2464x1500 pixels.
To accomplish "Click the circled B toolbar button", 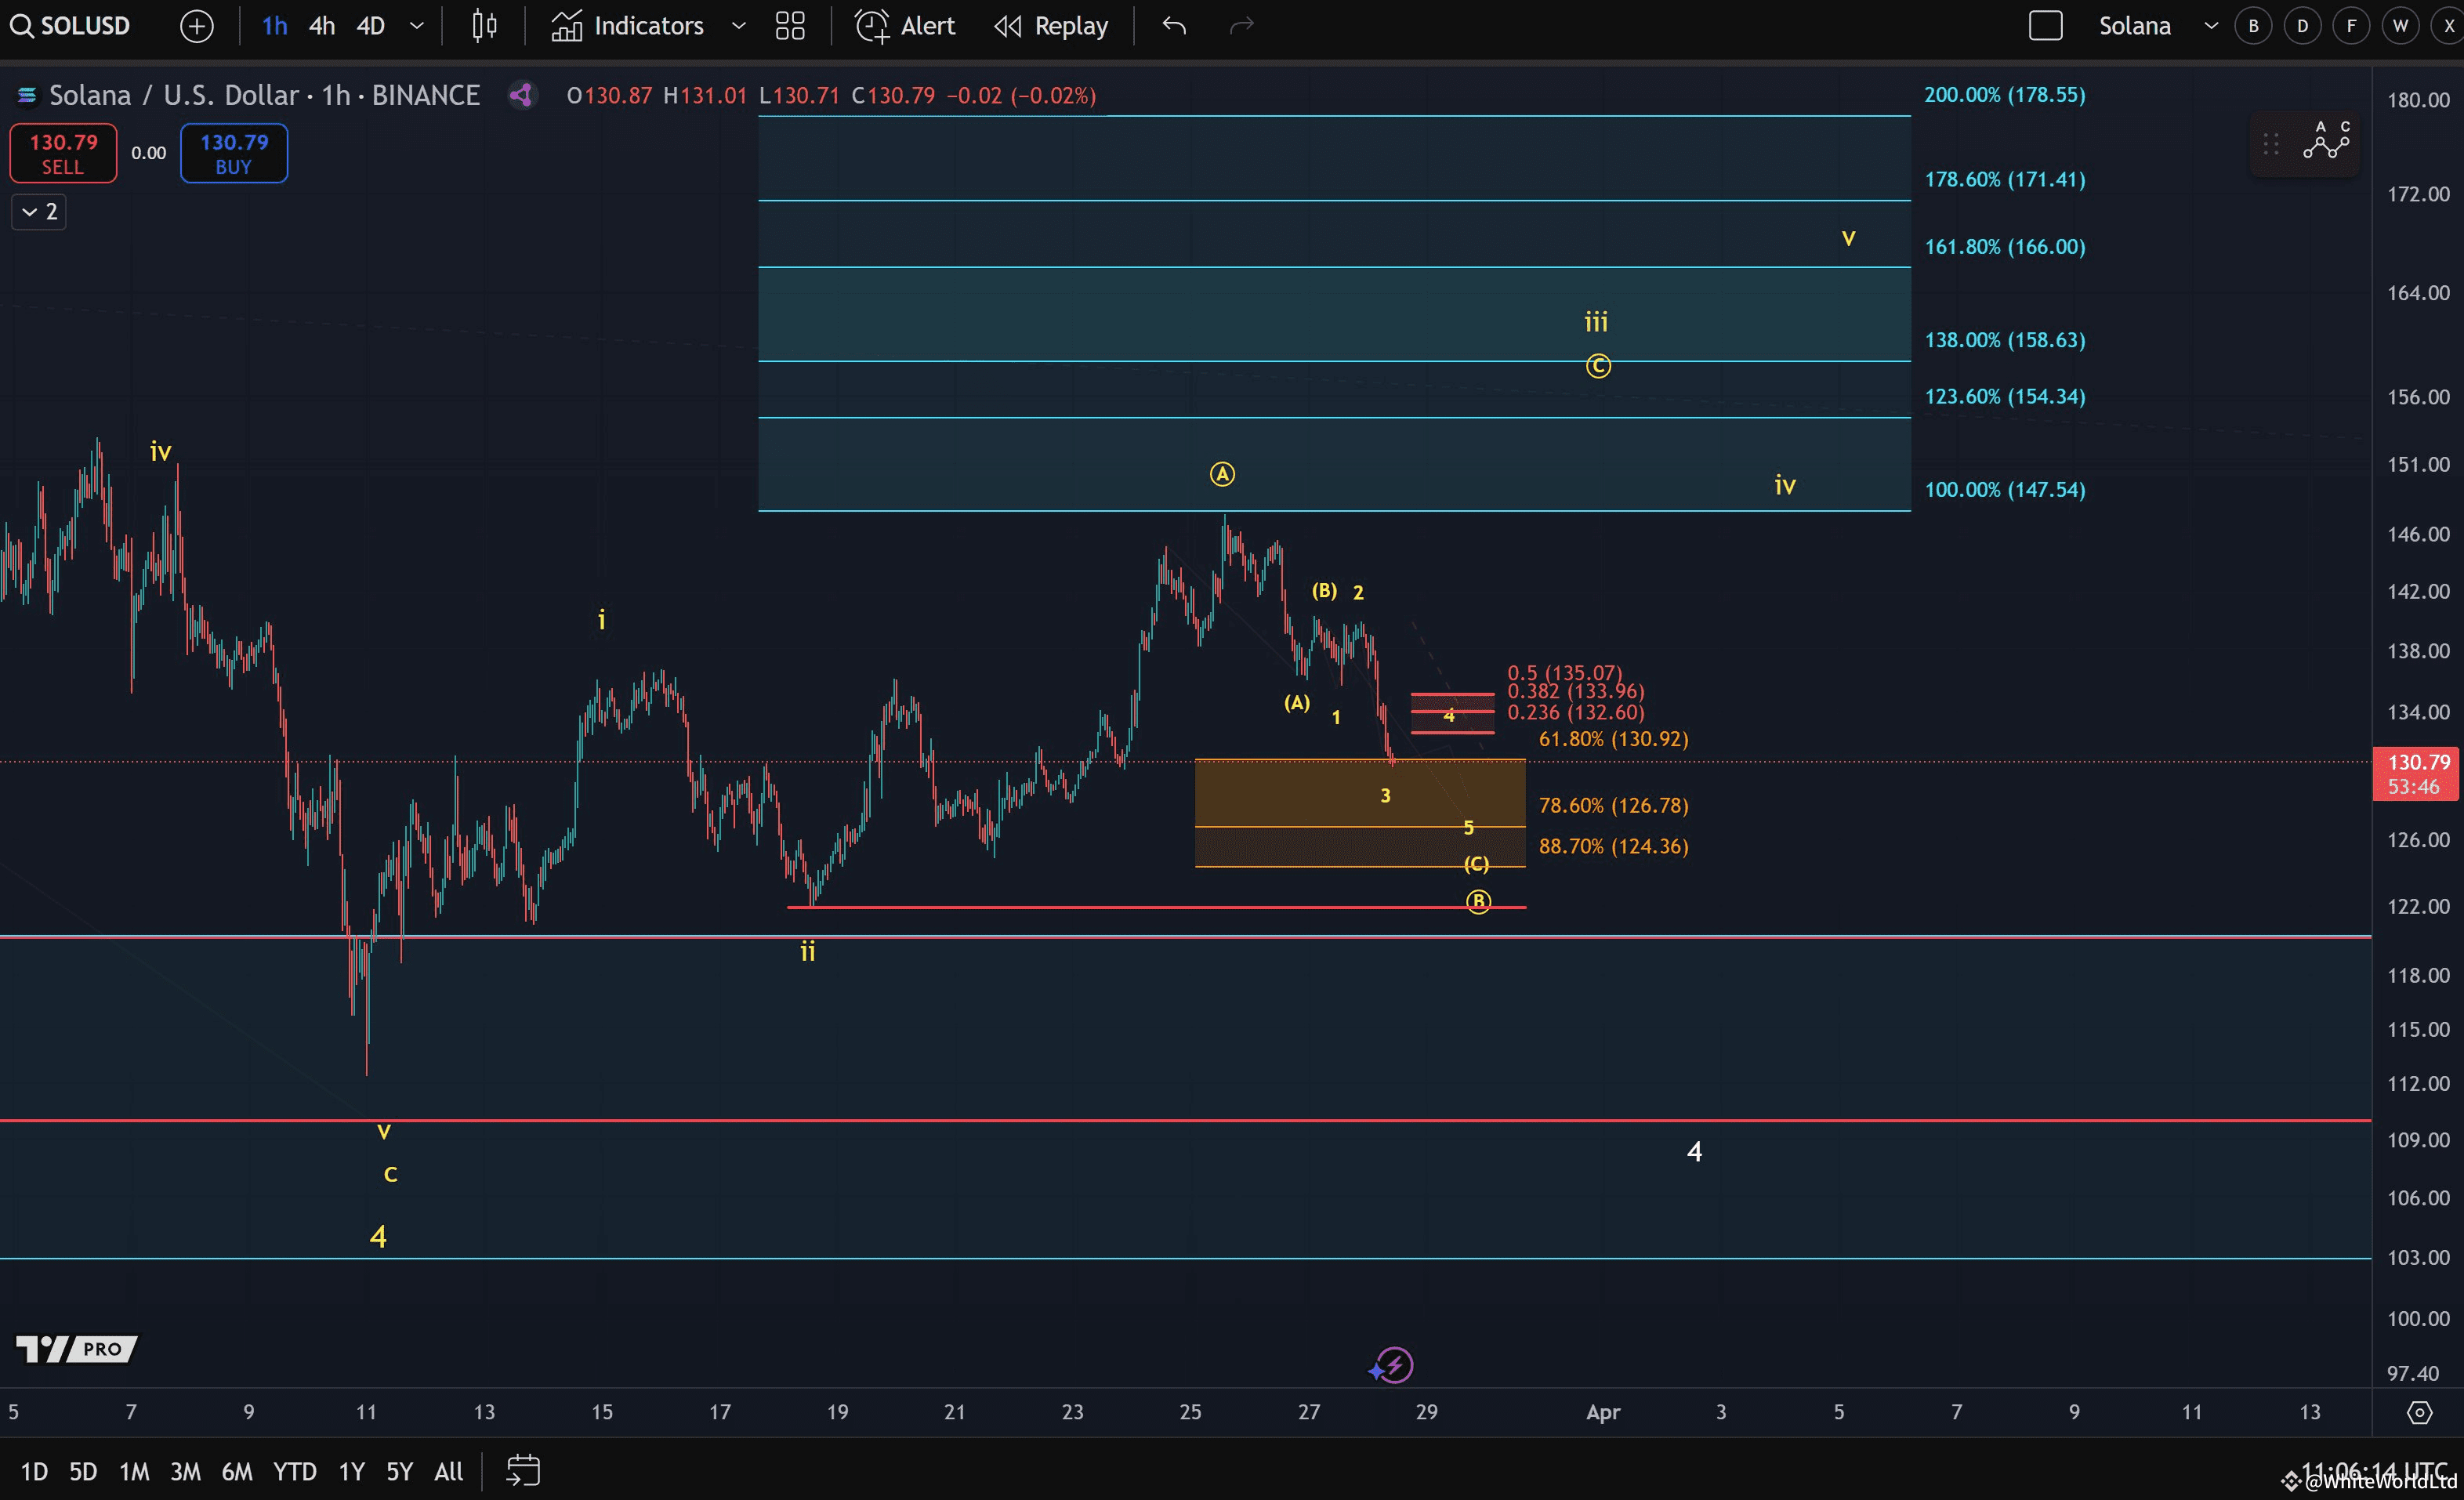I will coord(2254,26).
